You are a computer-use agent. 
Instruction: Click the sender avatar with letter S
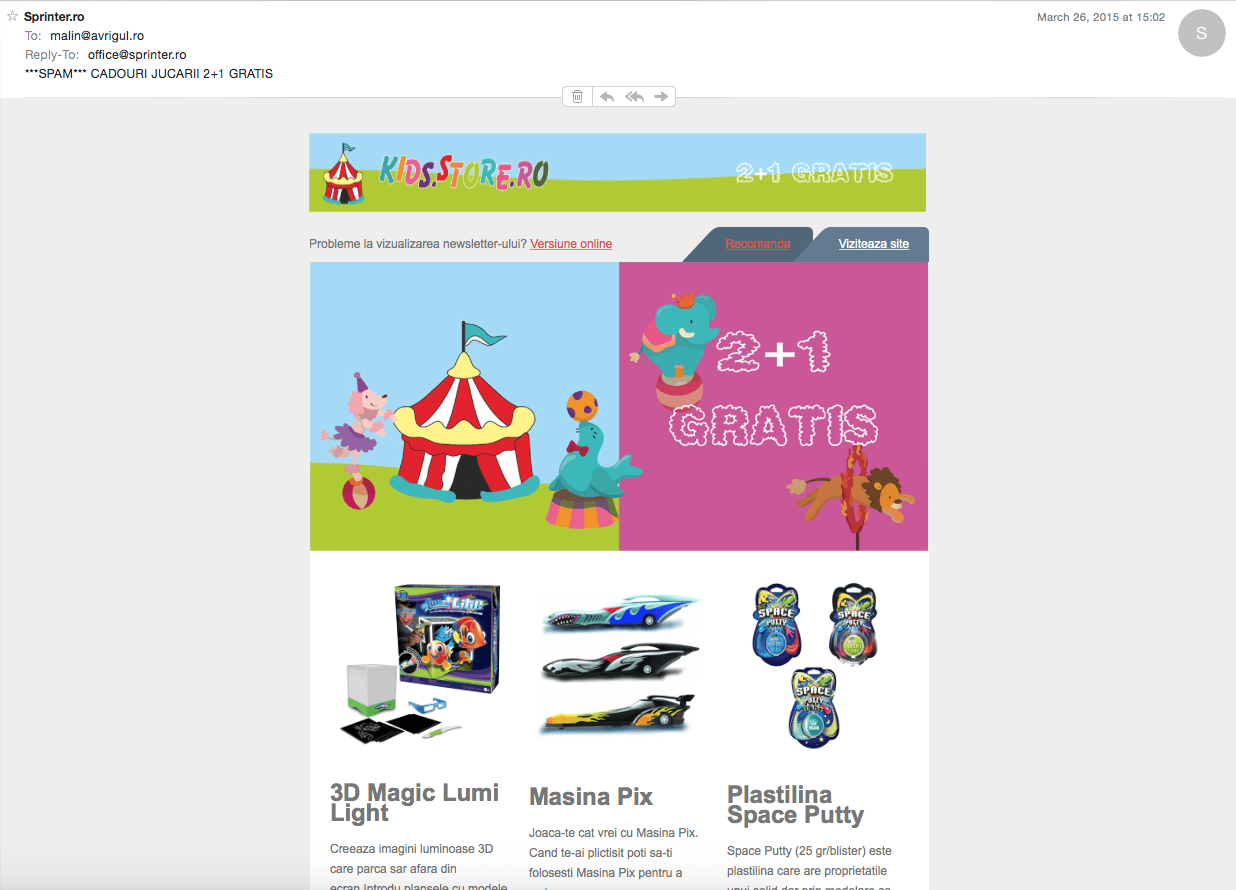1201,33
